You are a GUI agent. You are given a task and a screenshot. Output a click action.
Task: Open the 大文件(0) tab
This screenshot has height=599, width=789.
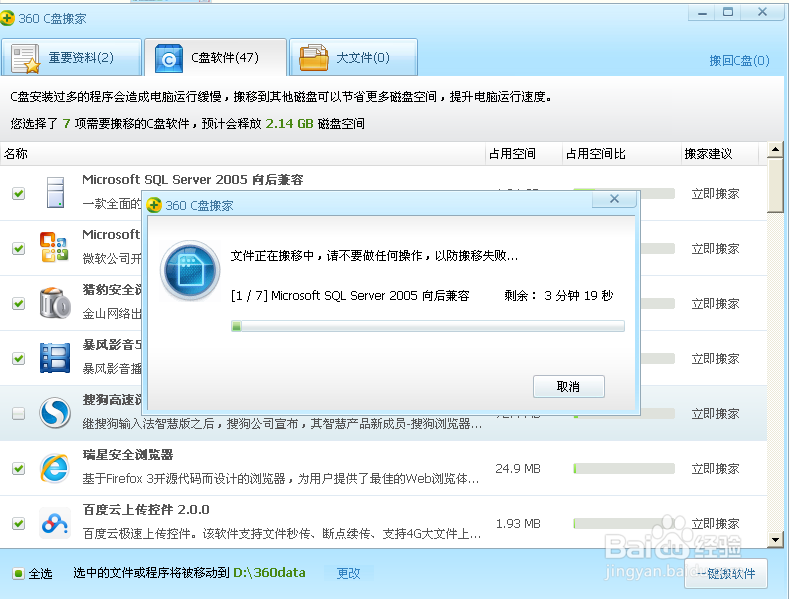click(x=353, y=57)
